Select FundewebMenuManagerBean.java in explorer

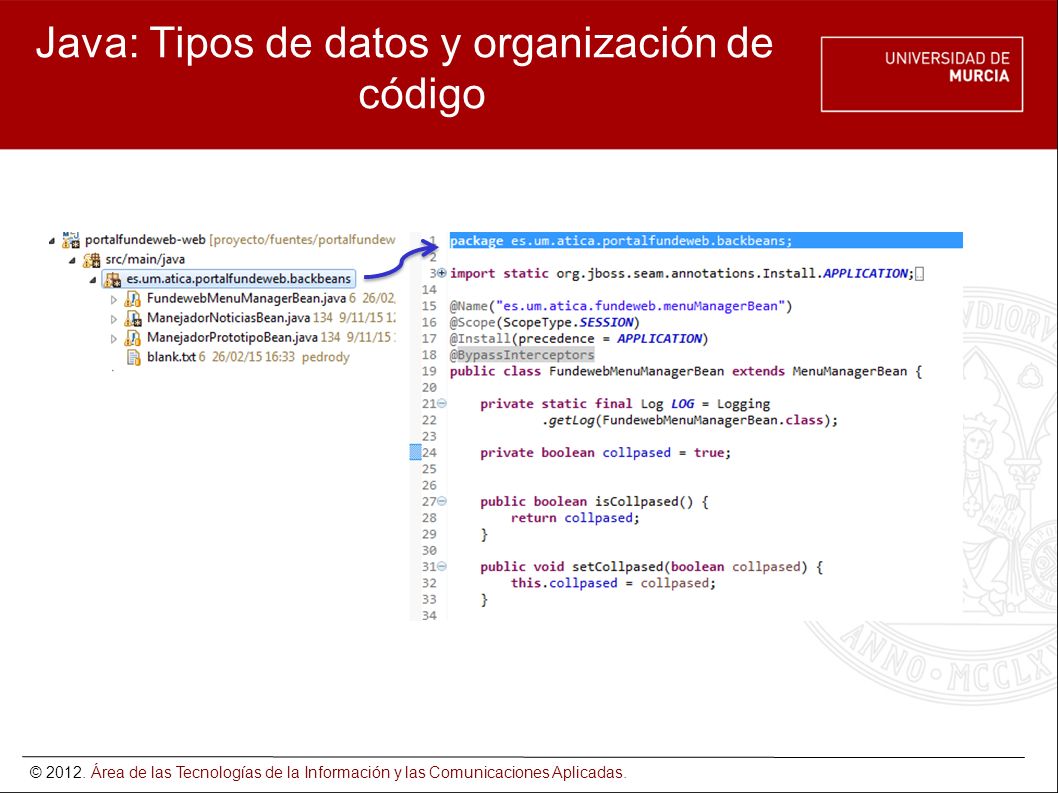(246, 298)
